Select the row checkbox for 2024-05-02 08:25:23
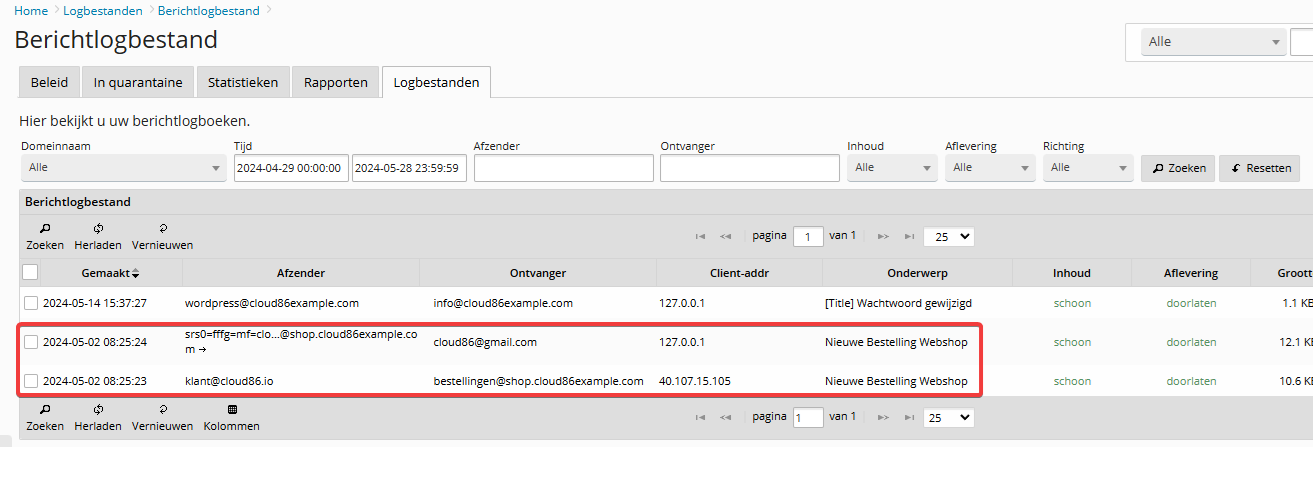 click(x=31, y=381)
